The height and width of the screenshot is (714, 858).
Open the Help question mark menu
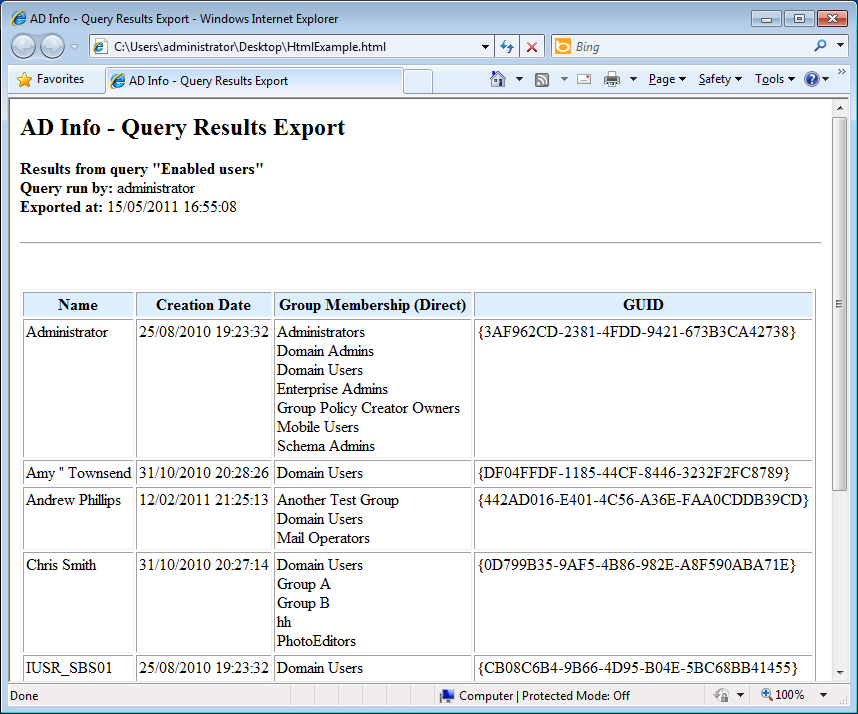point(812,80)
